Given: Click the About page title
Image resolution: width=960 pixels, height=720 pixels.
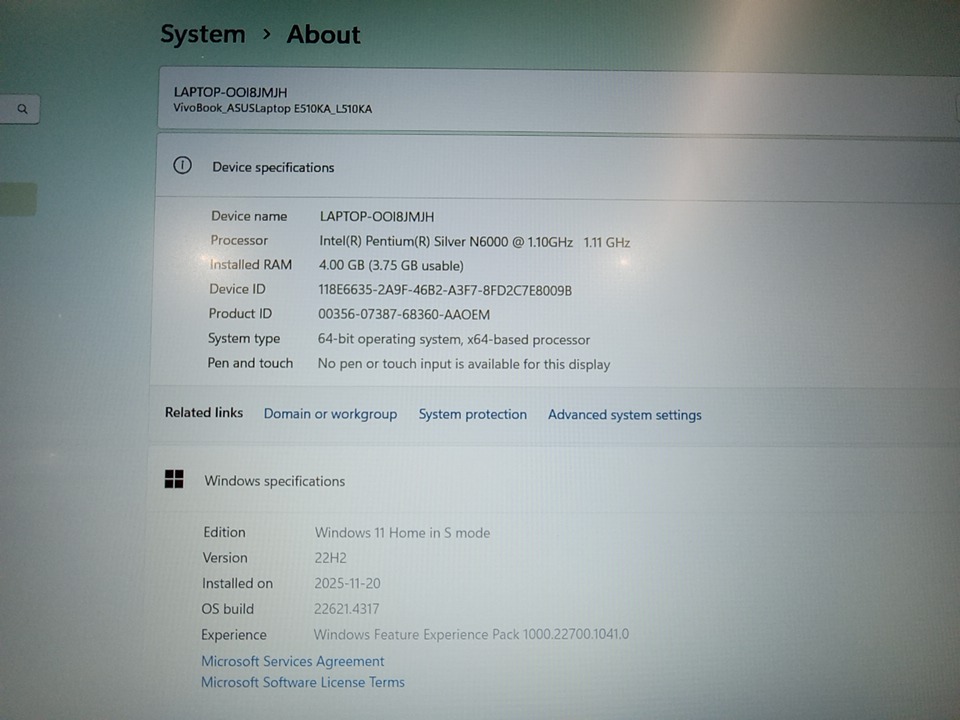Looking at the screenshot, I should click(x=323, y=34).
